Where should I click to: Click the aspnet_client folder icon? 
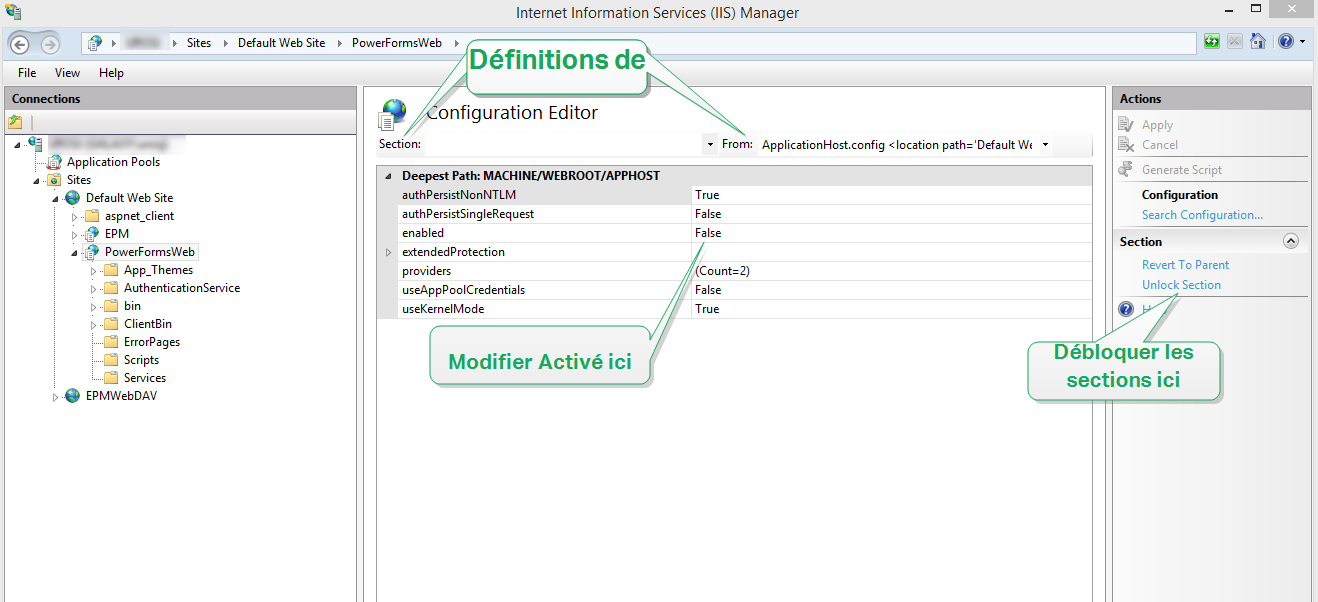coord(92,216)
